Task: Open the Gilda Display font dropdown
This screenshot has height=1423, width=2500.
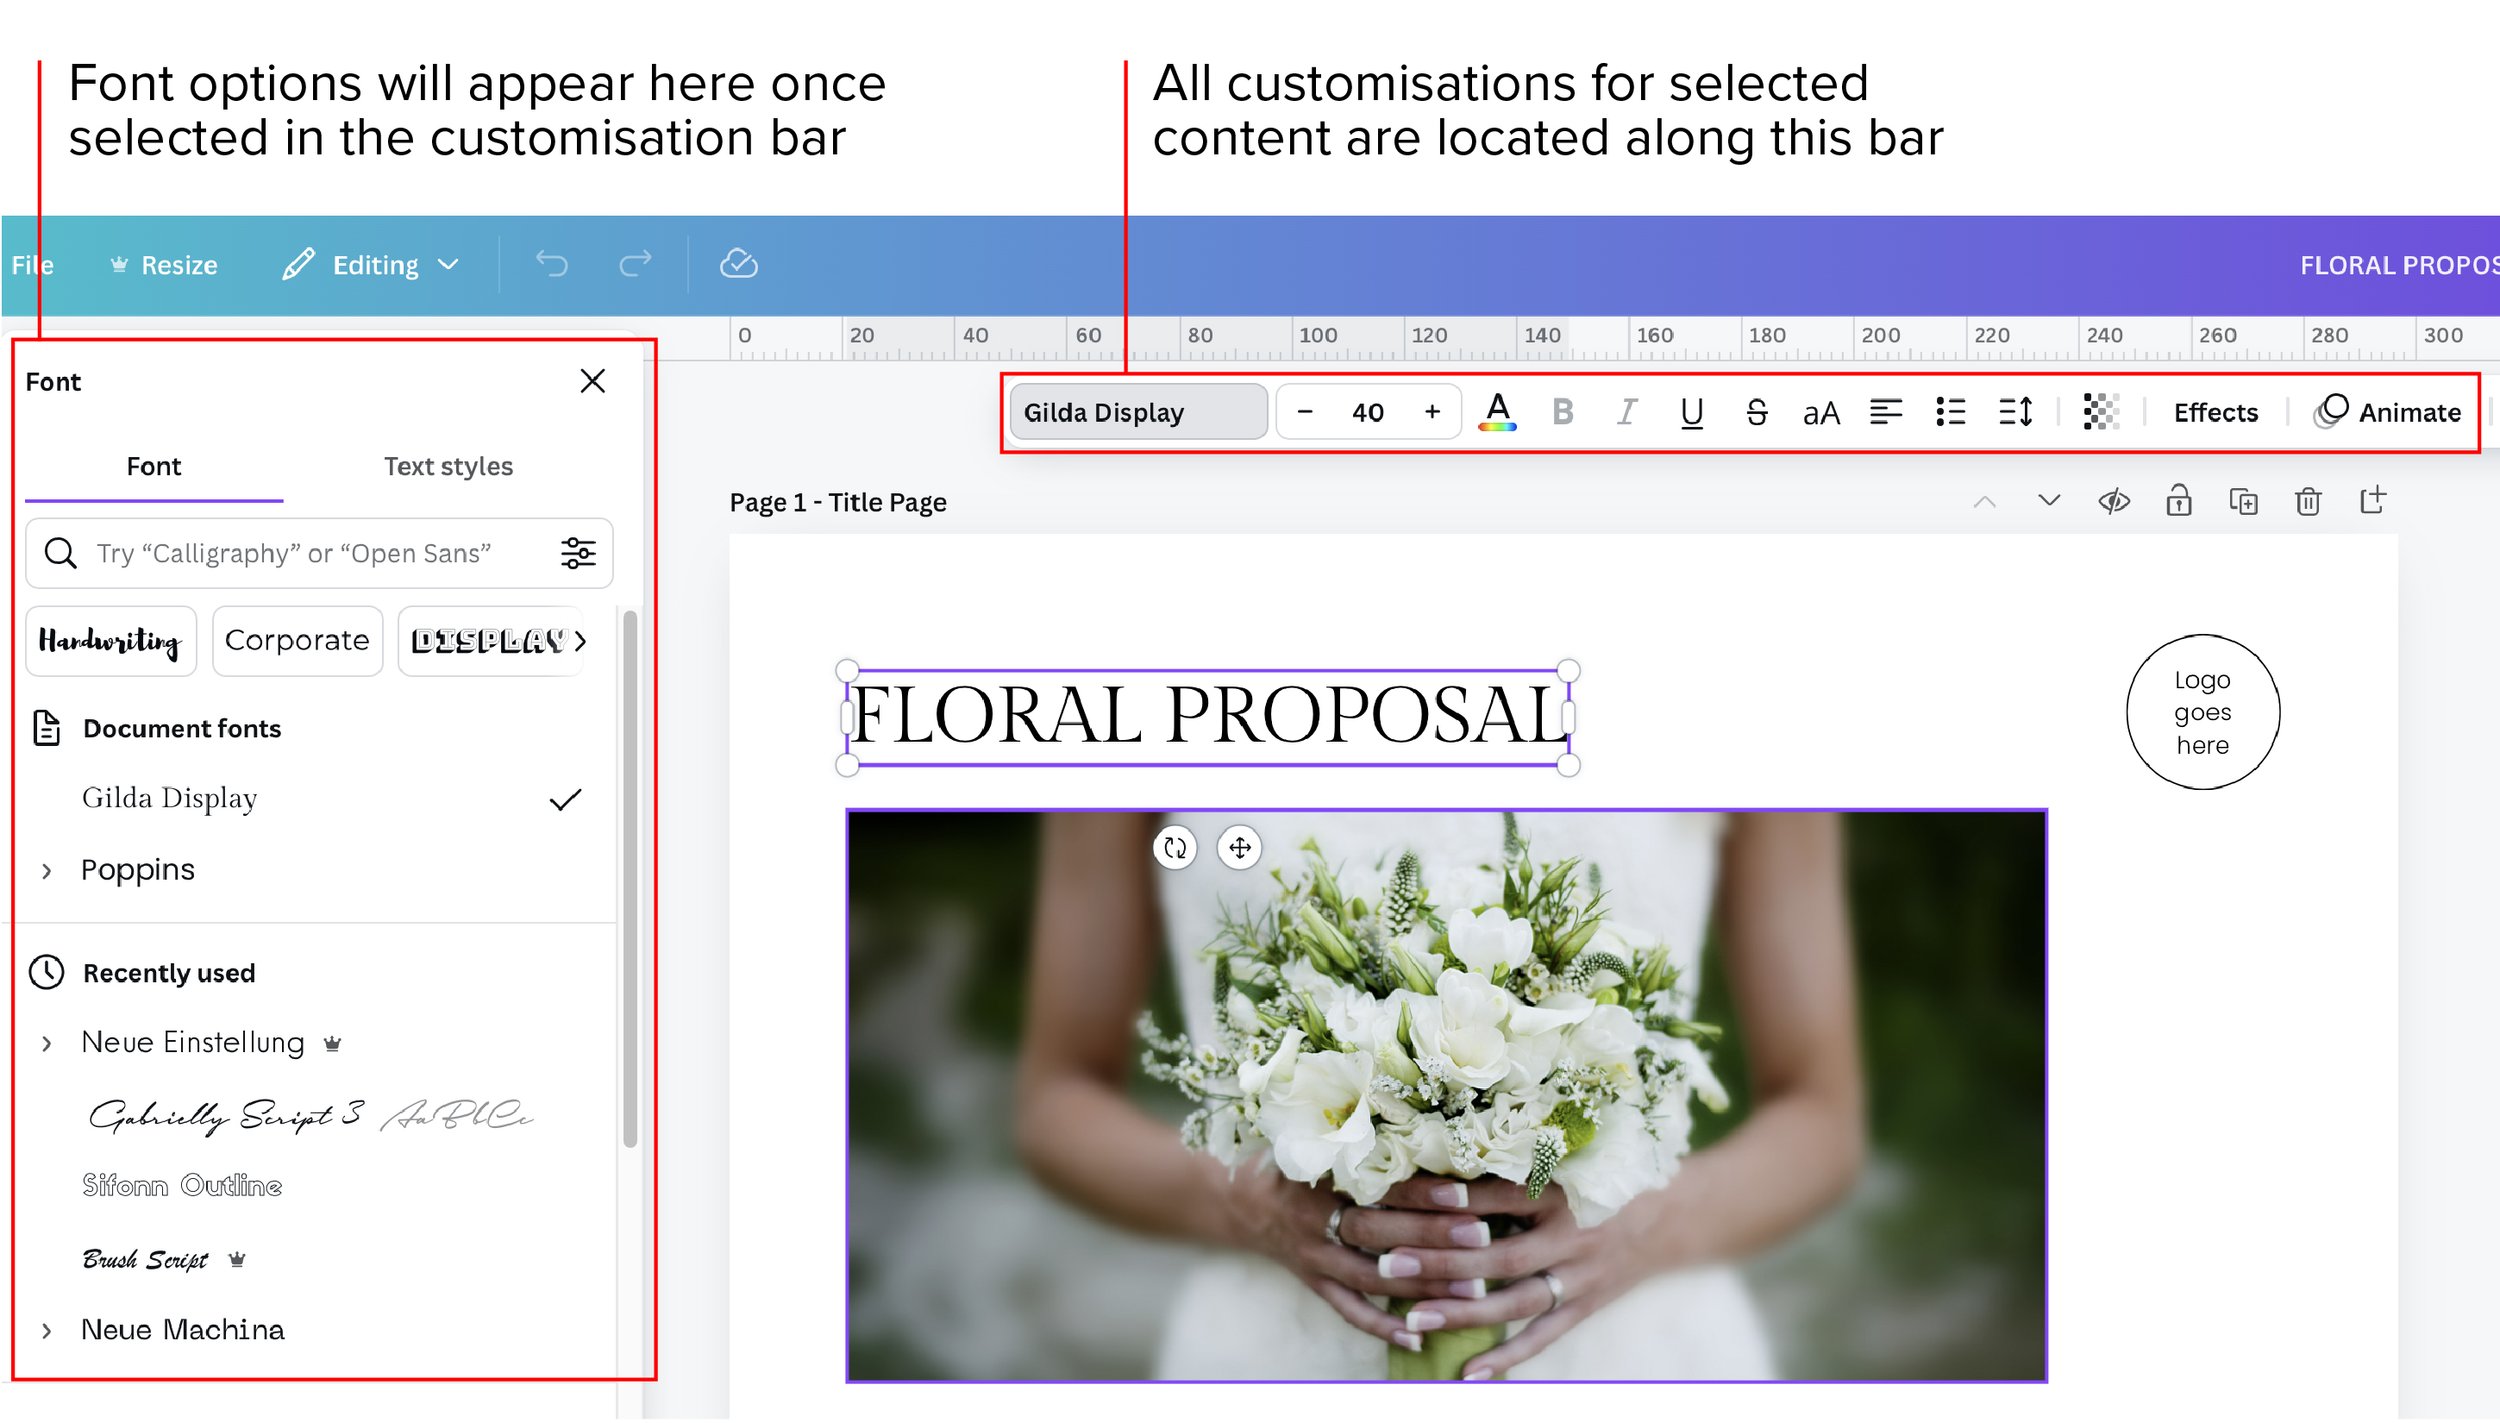Action: [1138, 412]
